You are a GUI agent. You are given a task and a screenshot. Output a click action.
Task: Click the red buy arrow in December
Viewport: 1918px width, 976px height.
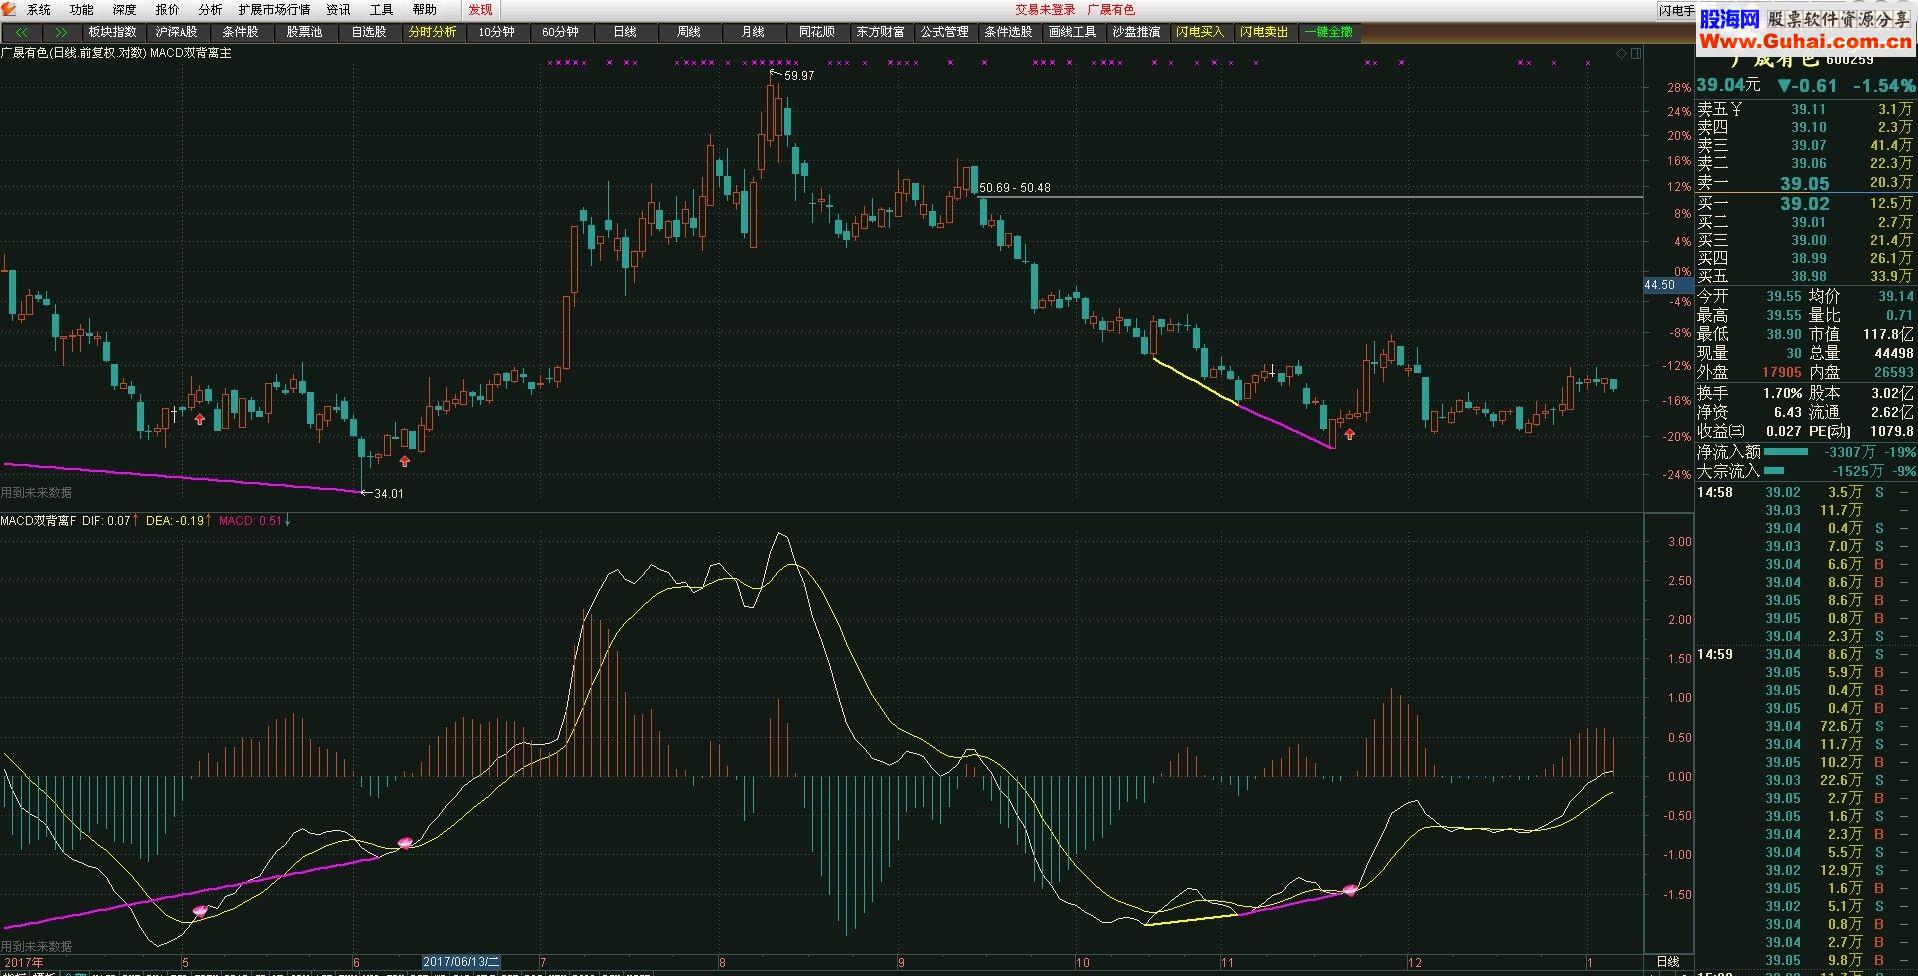(x=1350, y=434)
